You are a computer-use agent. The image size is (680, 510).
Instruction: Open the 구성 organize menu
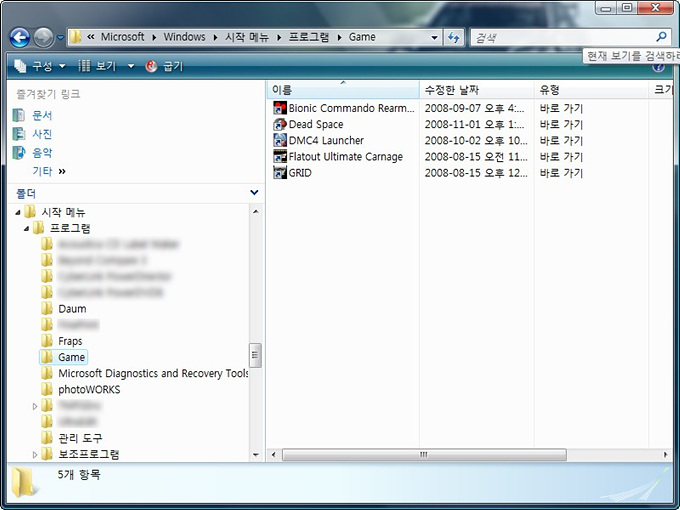point(40,66)
